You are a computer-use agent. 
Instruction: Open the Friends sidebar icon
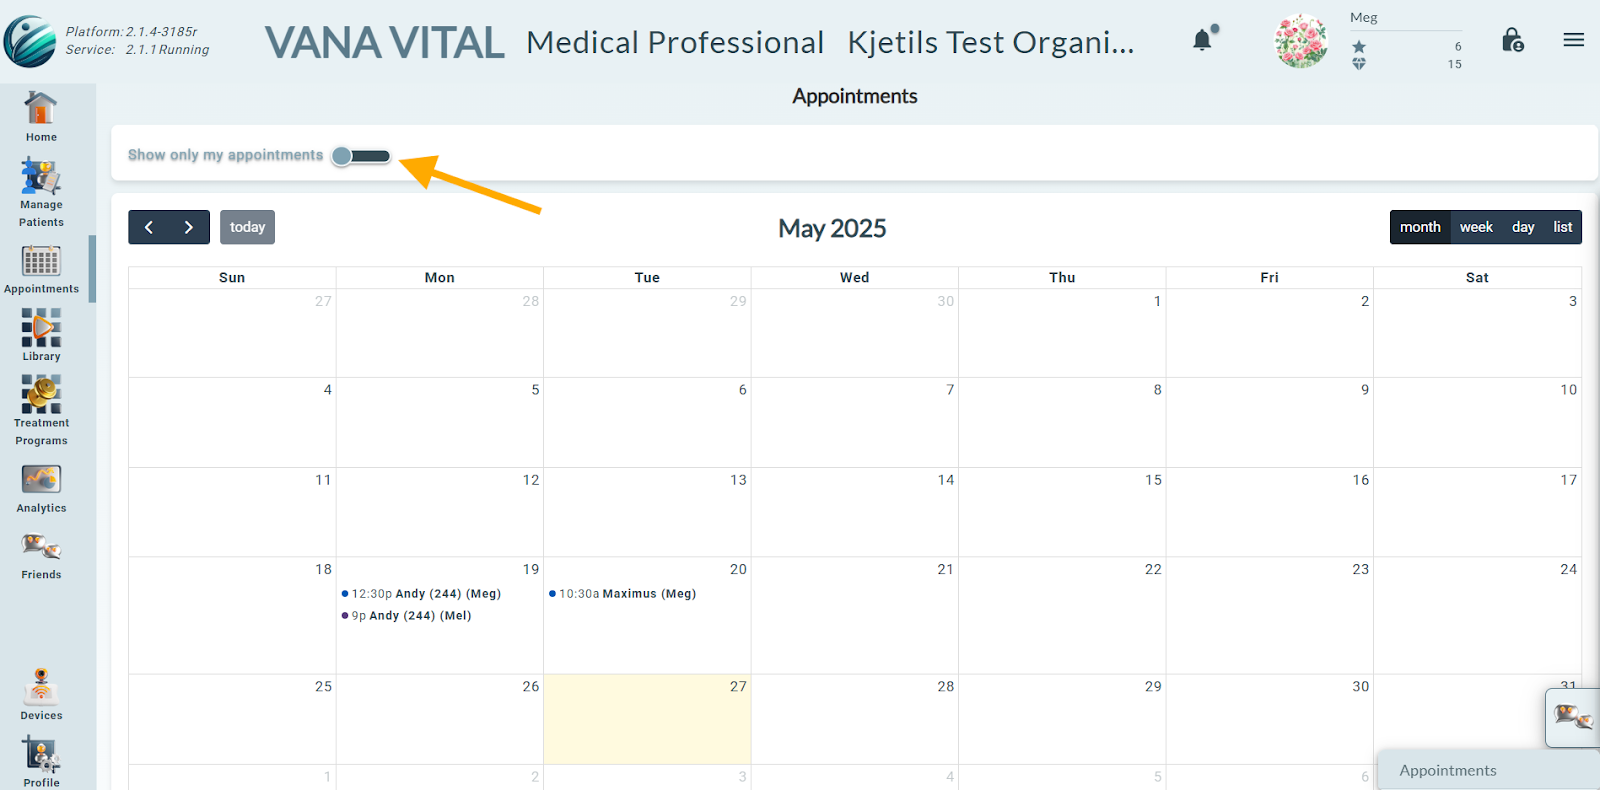pos(41,556)
